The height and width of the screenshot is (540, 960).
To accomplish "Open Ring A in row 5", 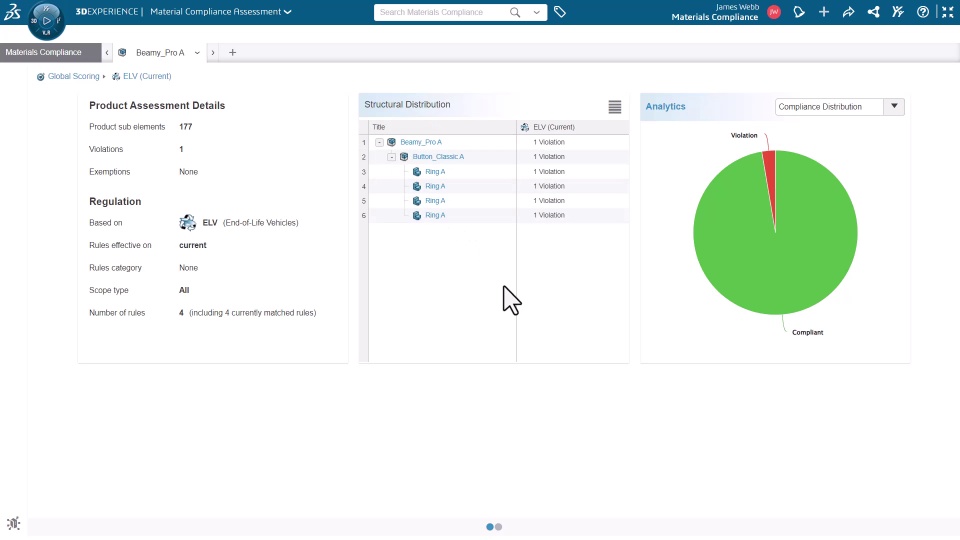I will [435, 201].
